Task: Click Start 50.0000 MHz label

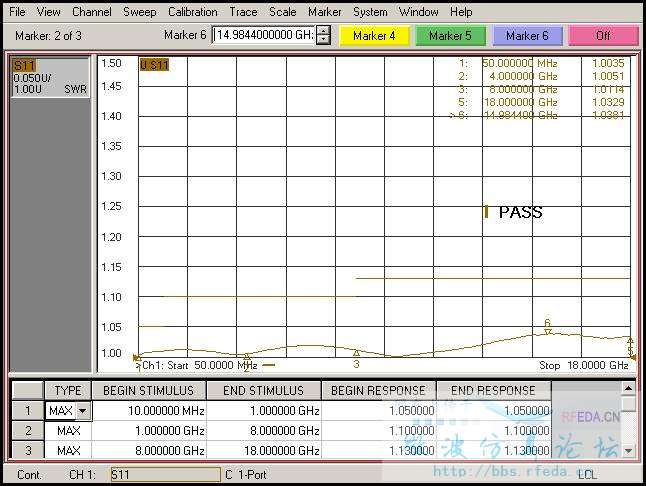Action: [199, 365]
